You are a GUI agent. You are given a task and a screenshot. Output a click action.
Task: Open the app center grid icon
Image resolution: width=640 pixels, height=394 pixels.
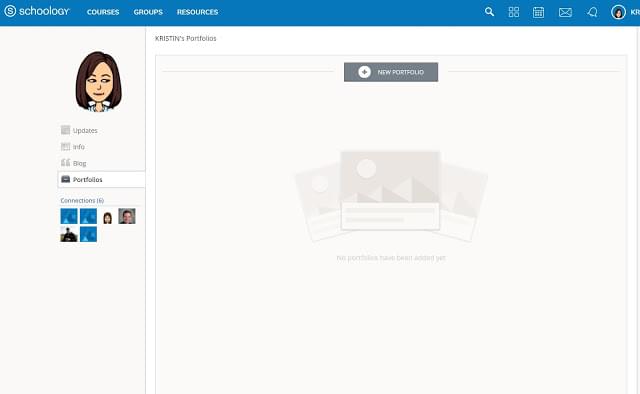tap(514, 12)
